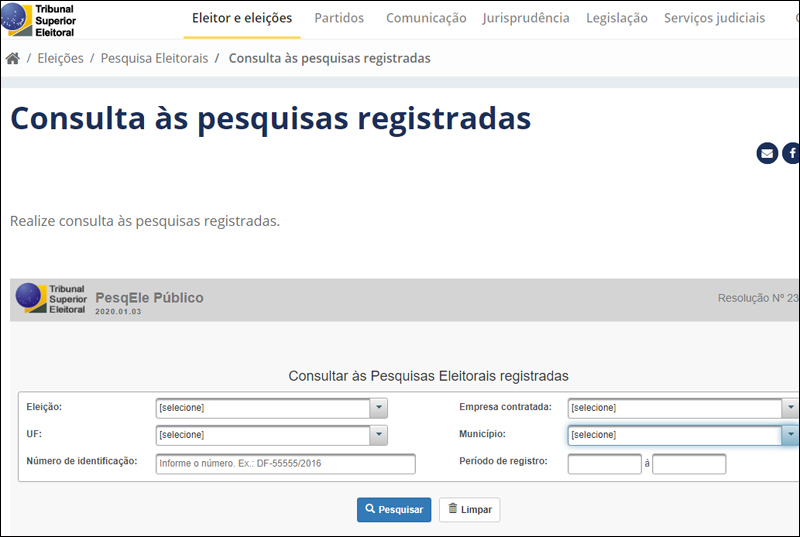Open the Partidos menu
Viewport: 800px width, 537px height.
click(x=339, y=18)
